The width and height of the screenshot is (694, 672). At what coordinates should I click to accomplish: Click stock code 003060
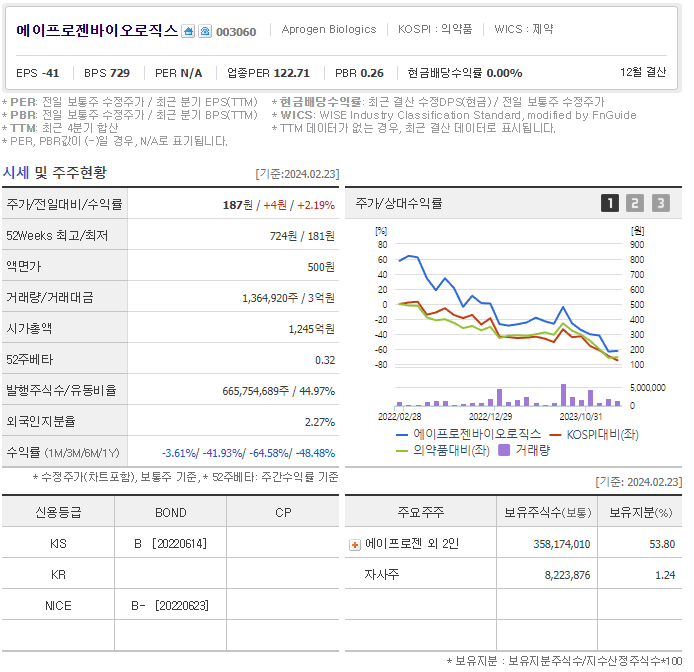tap(236, 32)
